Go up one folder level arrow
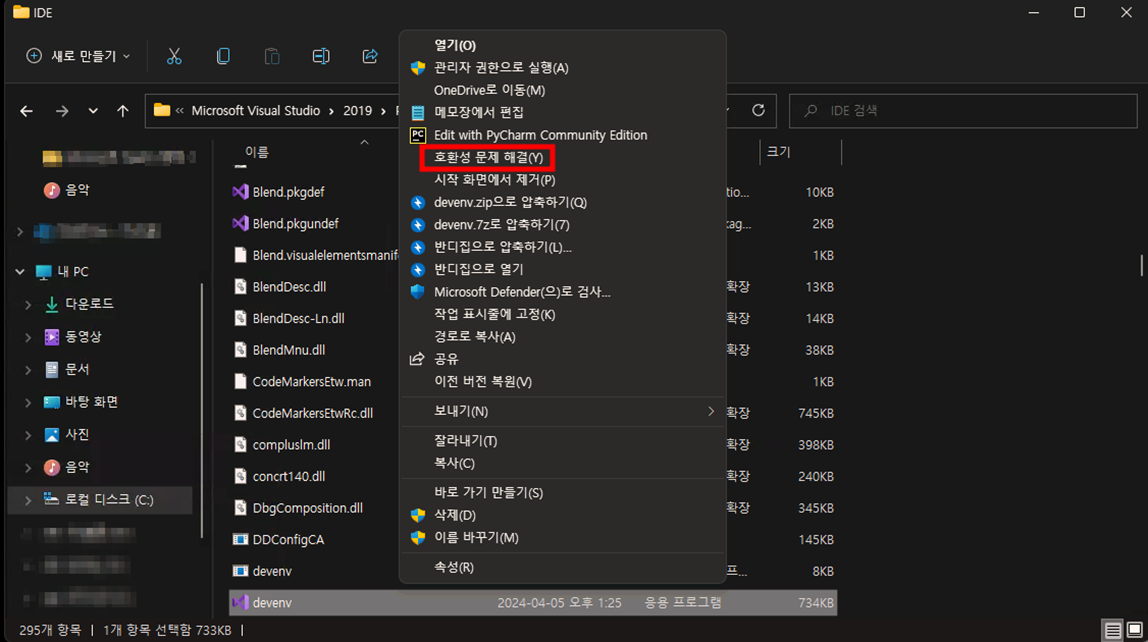 tap(122, 111)
